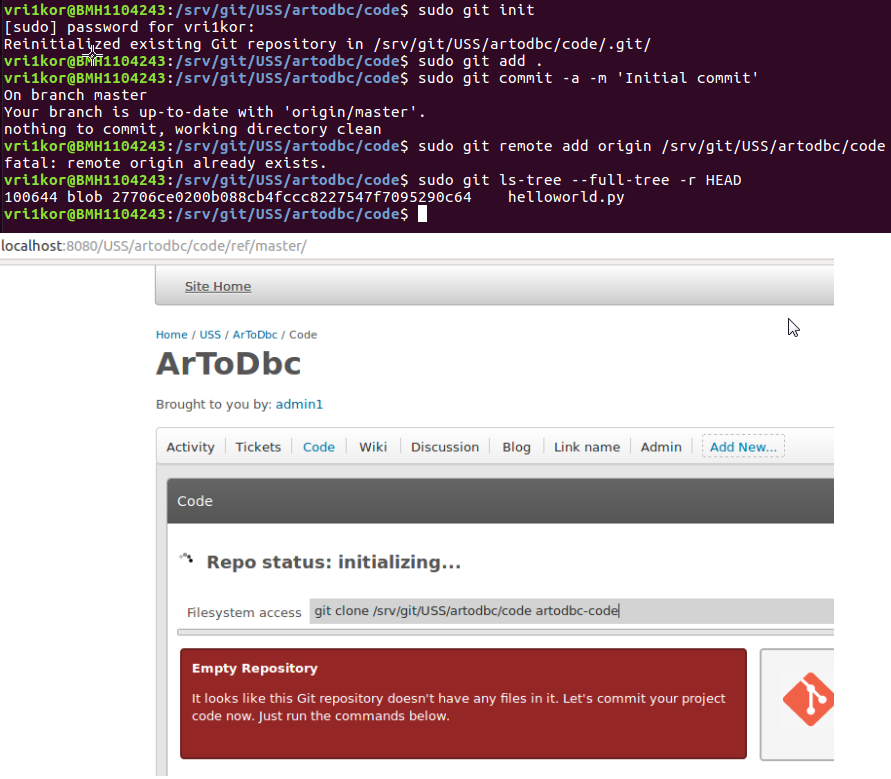Open the Tickets tab

point(258,447)
